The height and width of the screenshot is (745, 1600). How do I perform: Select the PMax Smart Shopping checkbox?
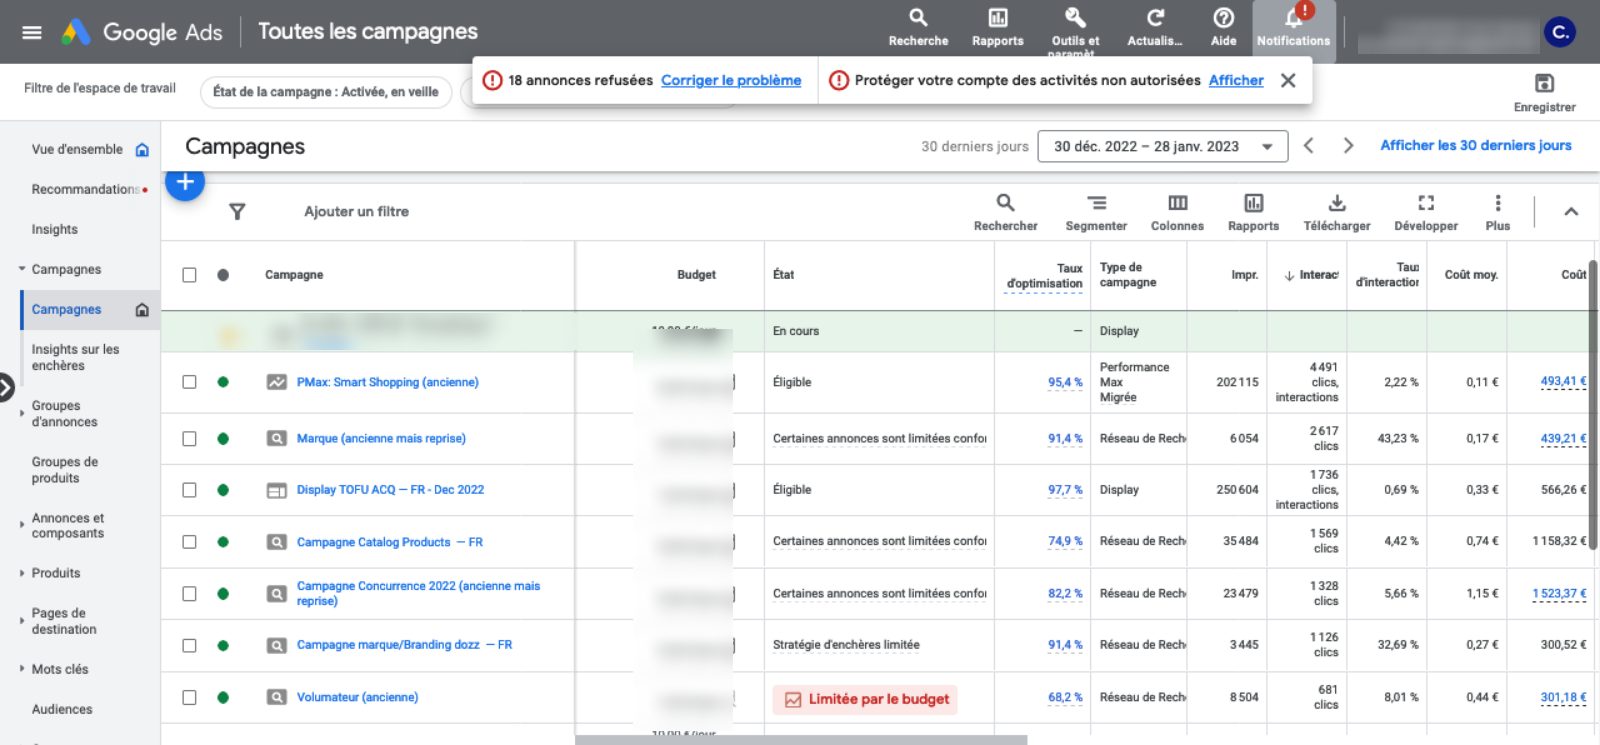pos(189,382)
